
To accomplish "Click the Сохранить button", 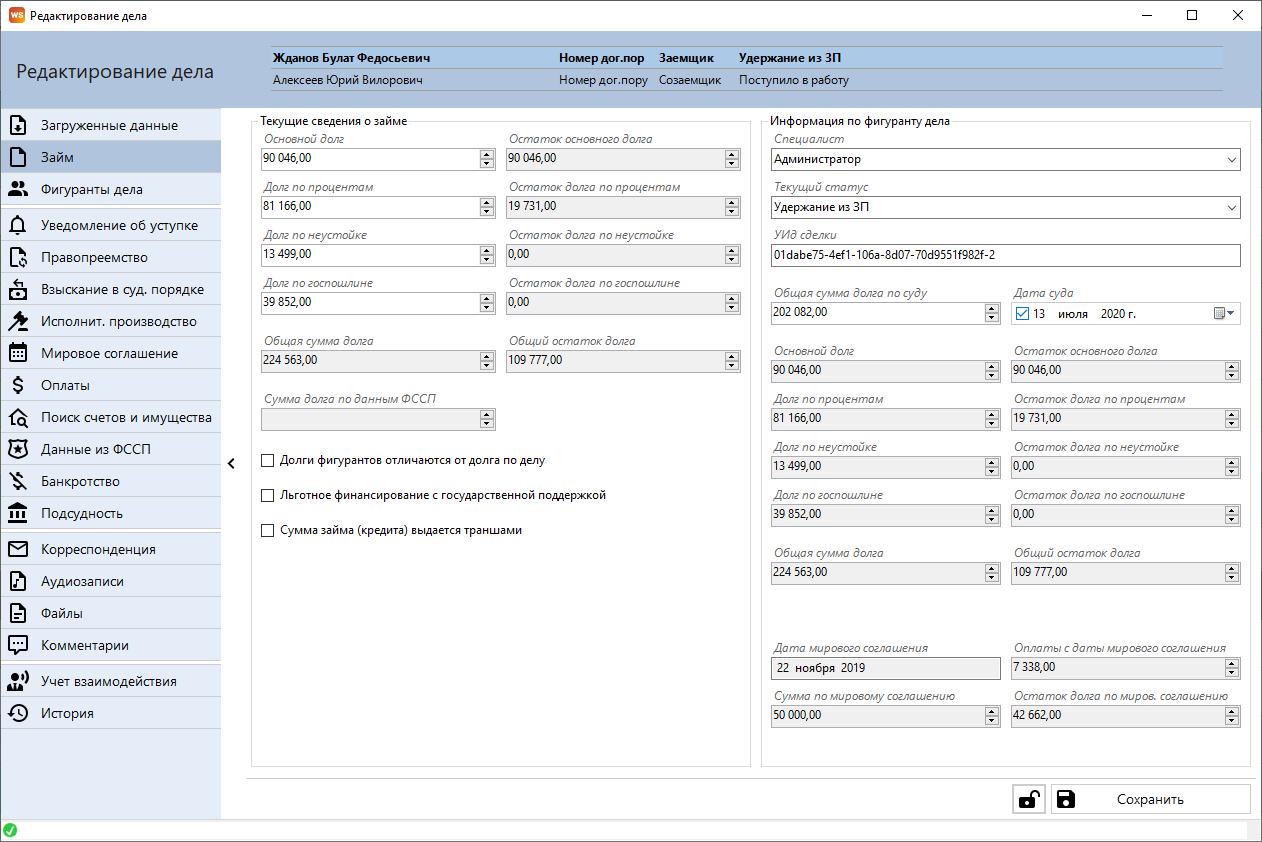I will click(x=1150, y=799).
